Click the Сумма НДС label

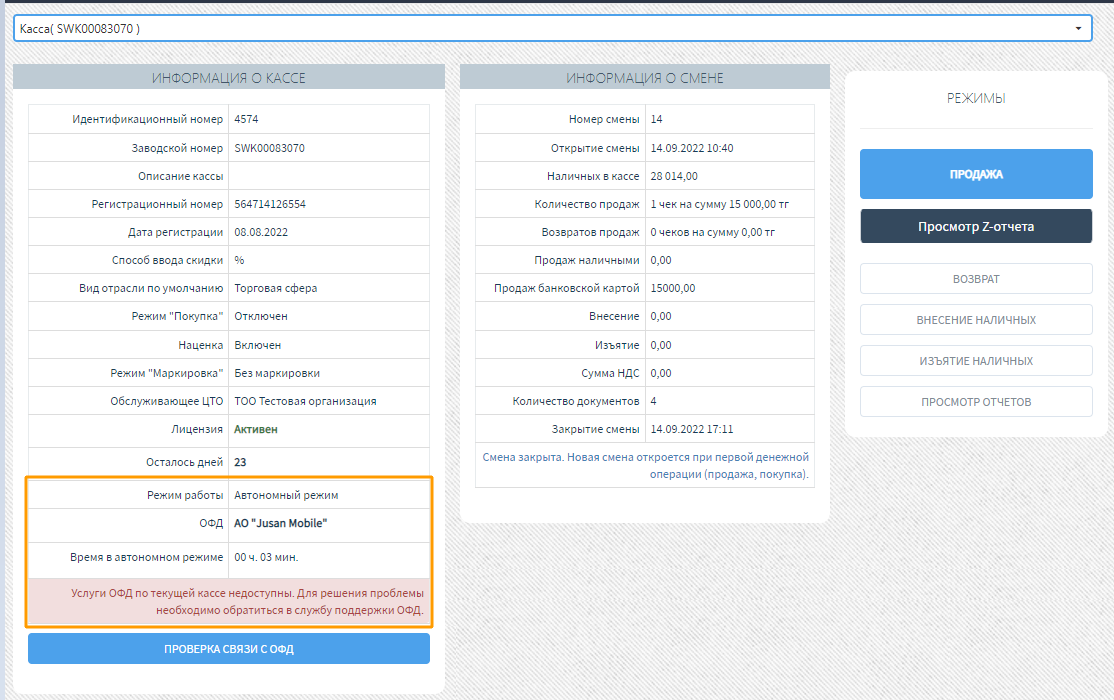[610, 373]
